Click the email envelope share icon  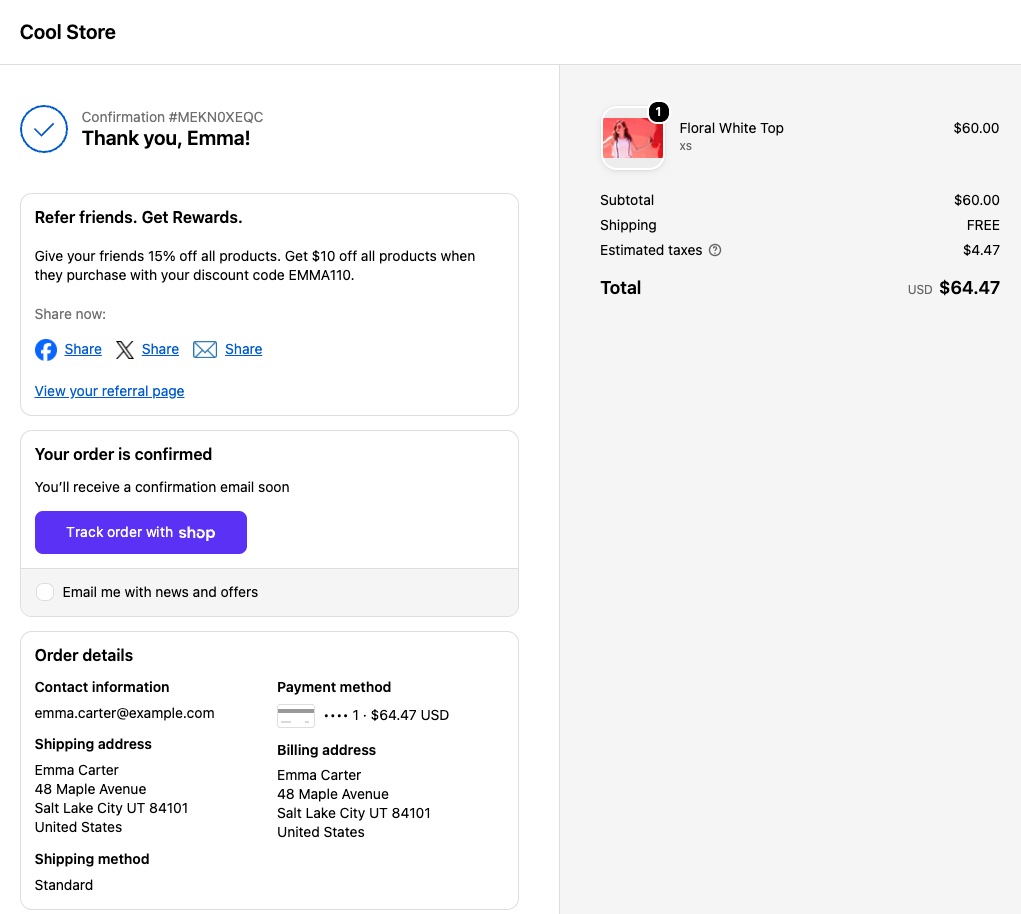point(204,350)
